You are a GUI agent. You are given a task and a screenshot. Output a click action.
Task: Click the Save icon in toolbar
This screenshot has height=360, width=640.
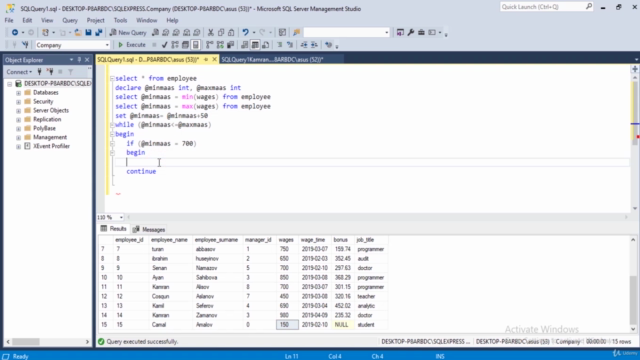click(x=88, y=32)
